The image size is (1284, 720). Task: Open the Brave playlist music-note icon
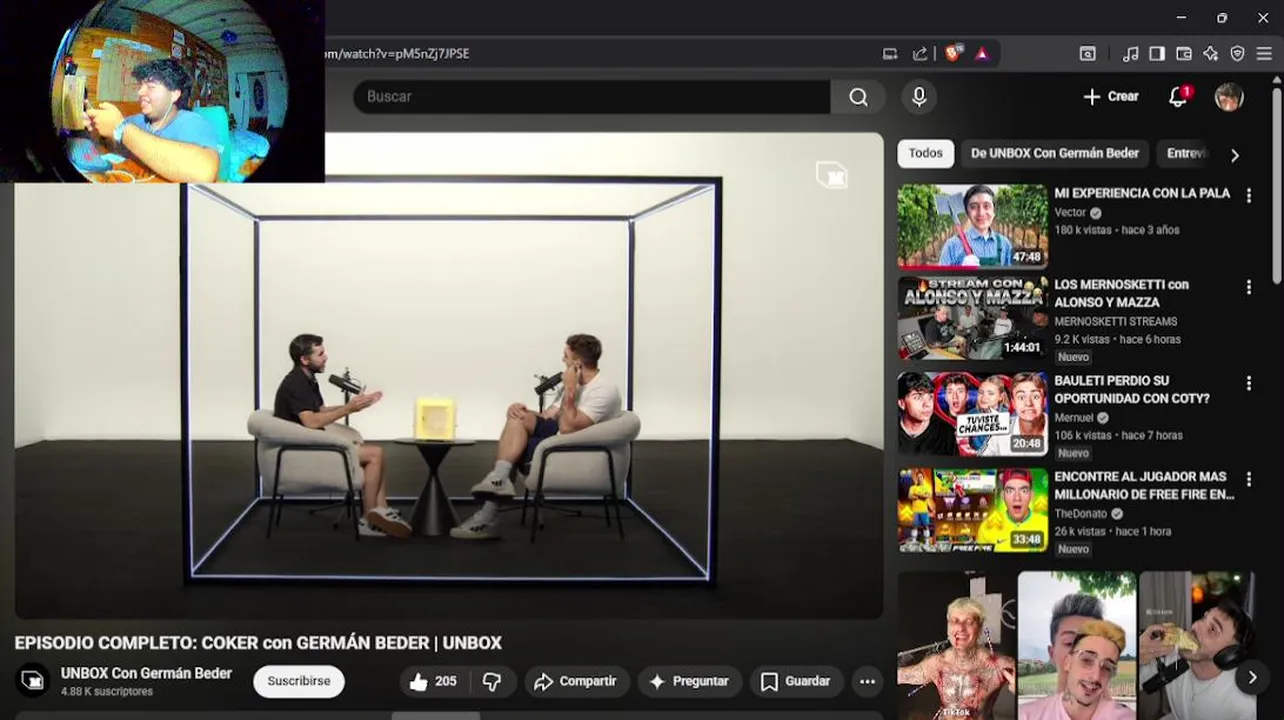click(x=1131, y=54)
